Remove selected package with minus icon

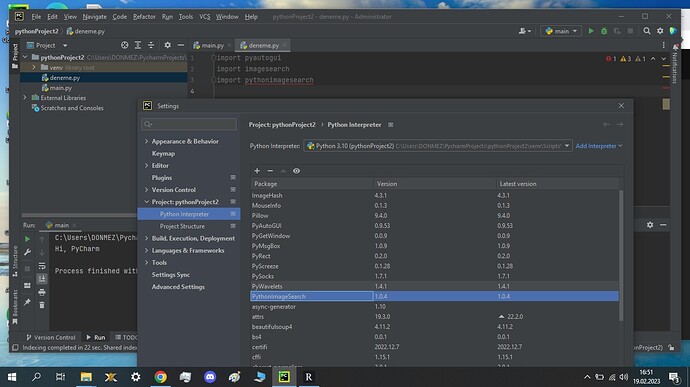click(x=270, y=171)
